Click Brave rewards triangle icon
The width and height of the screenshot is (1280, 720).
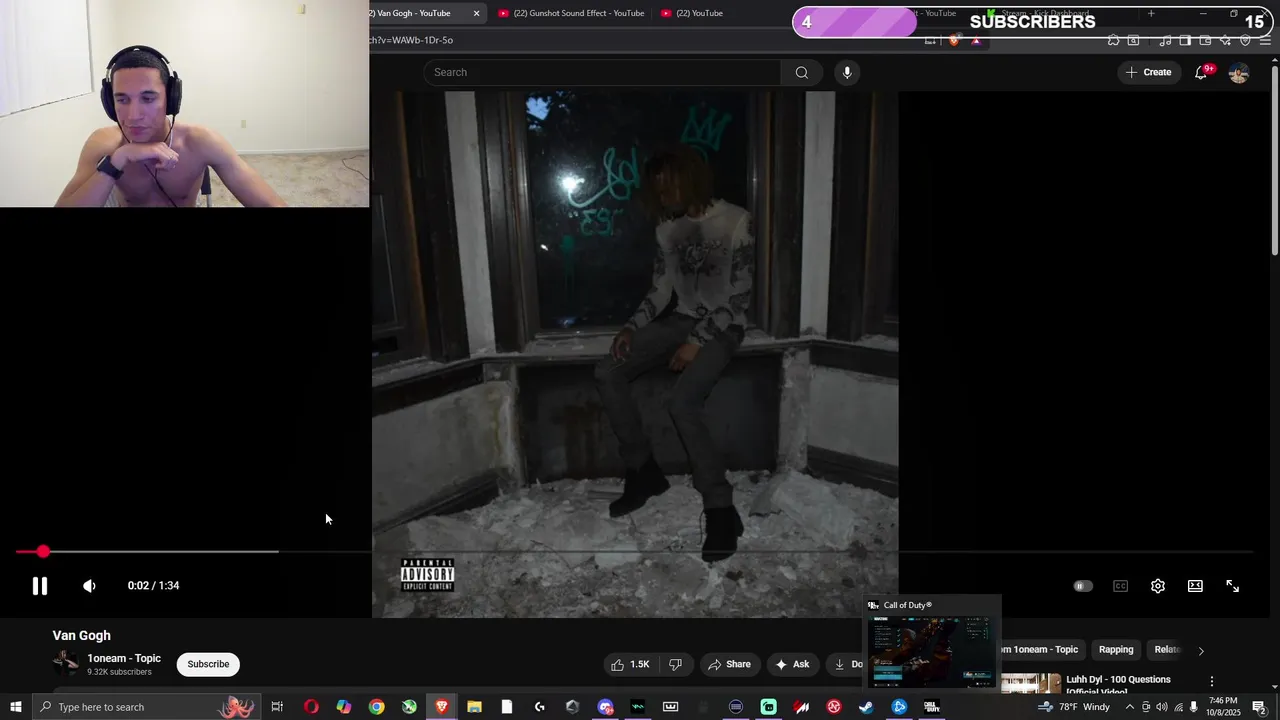pyautogui.click(x=976, y=40)
